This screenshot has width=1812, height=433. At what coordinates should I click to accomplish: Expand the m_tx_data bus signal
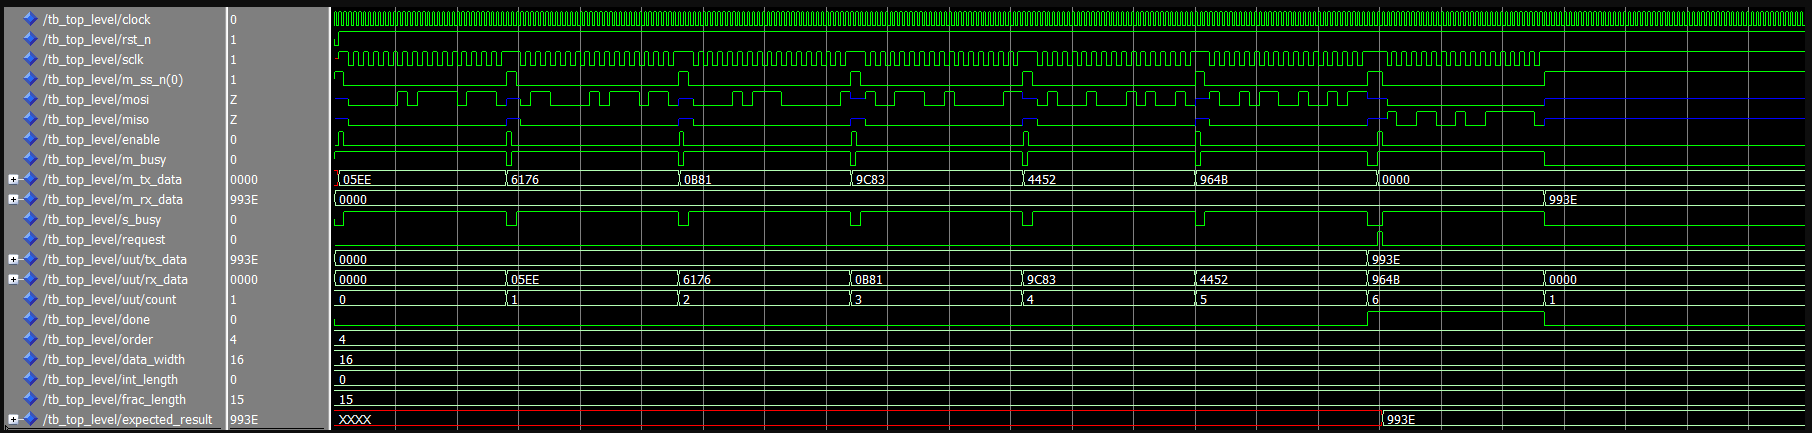[x=13, y=179]
